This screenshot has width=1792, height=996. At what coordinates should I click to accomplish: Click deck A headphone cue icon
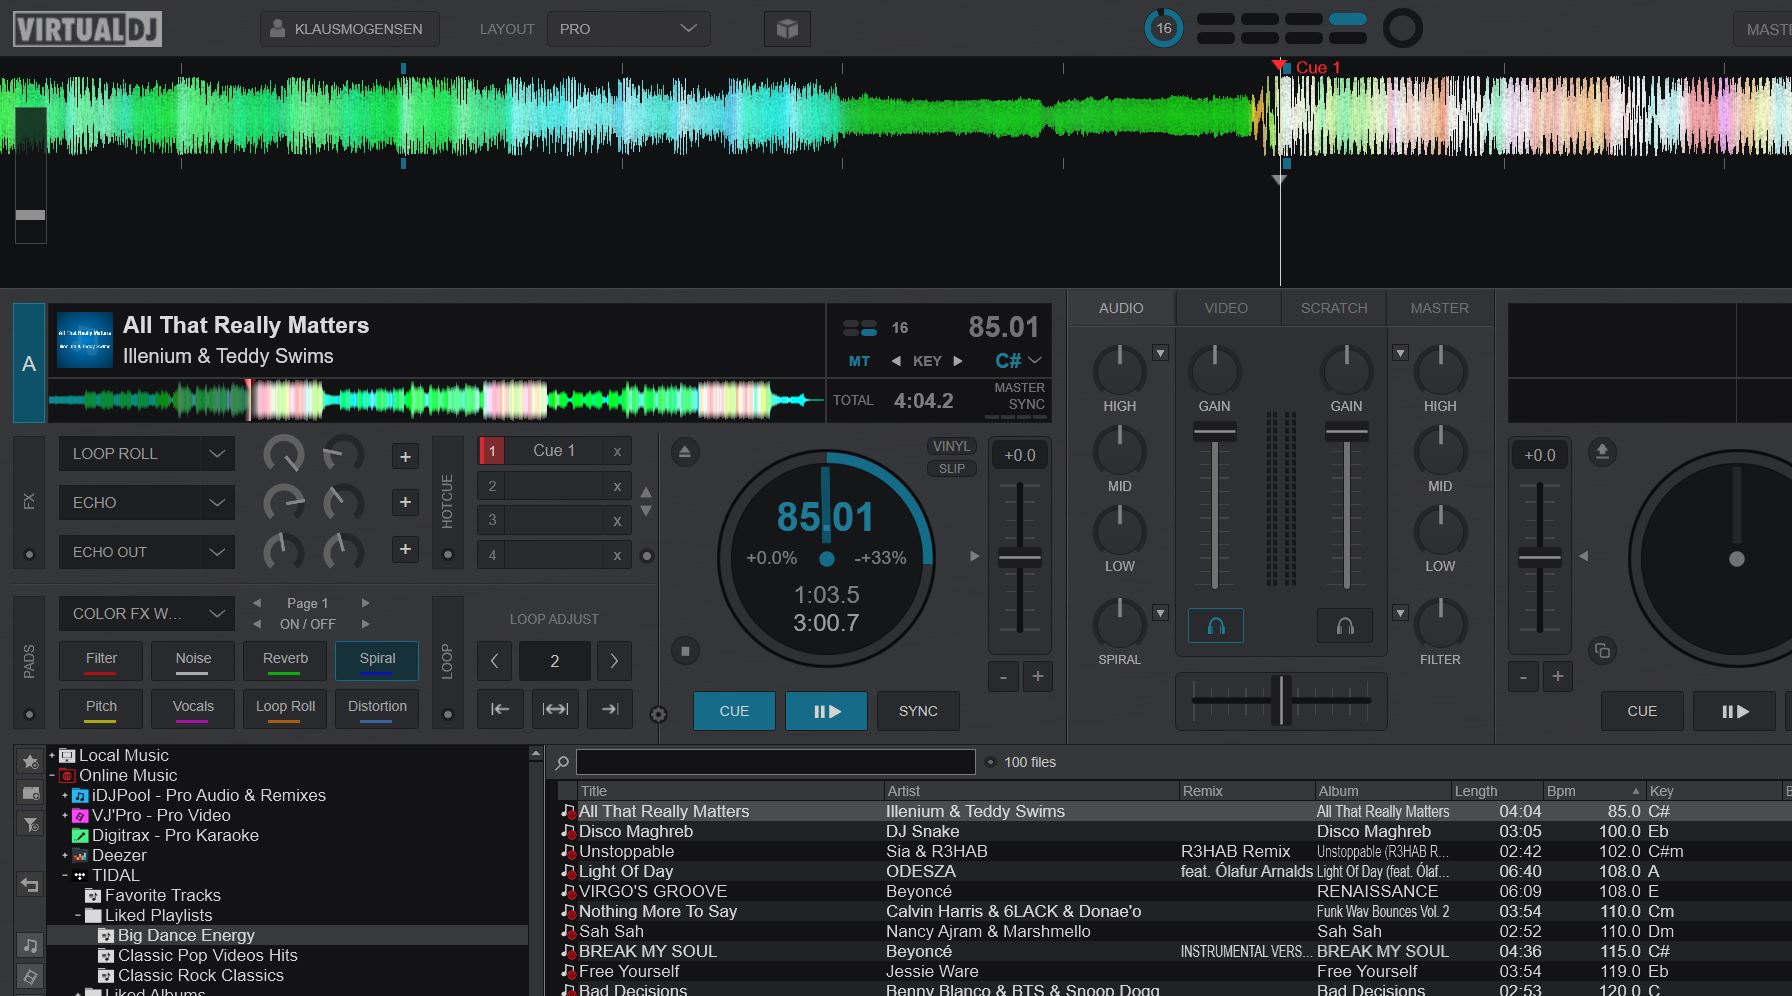[1216, 626]
